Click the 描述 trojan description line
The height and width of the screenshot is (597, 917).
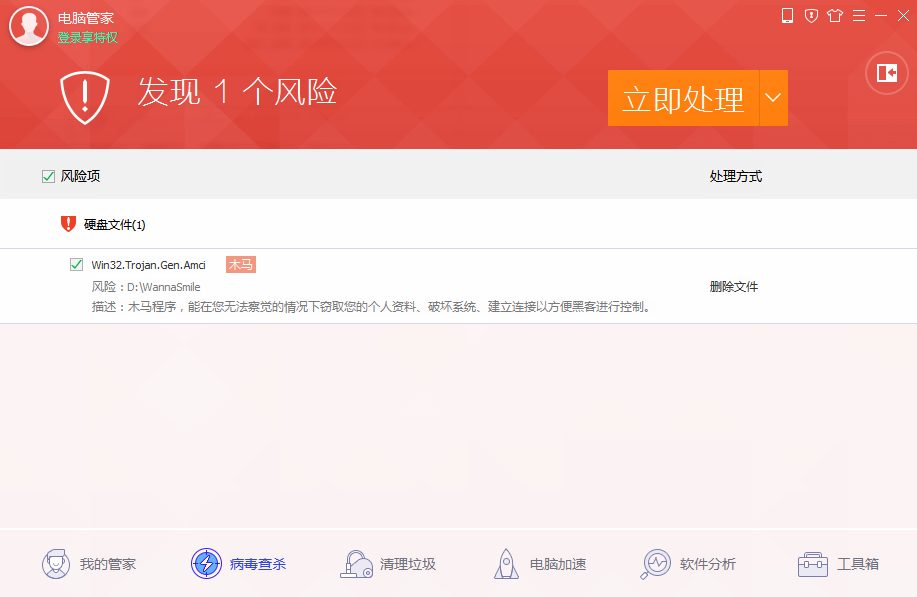[372, 307]
